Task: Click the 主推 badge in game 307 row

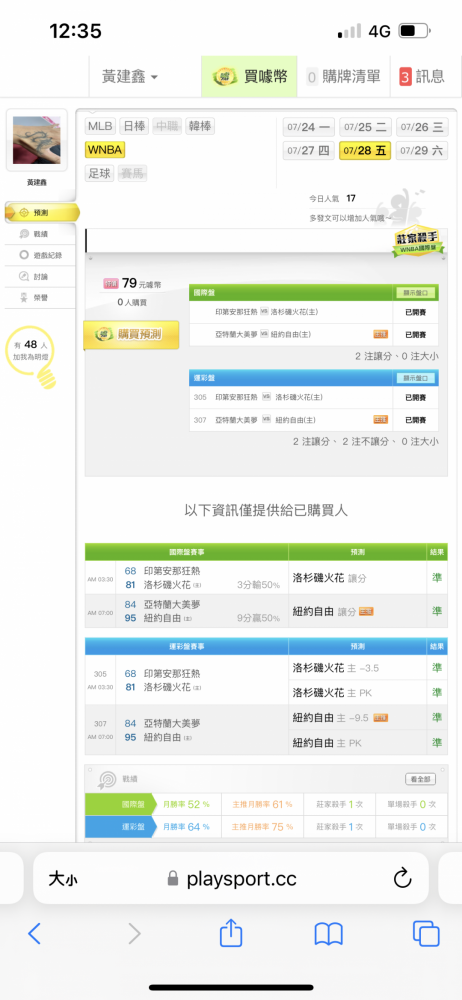Action: [x=380, y=420]
